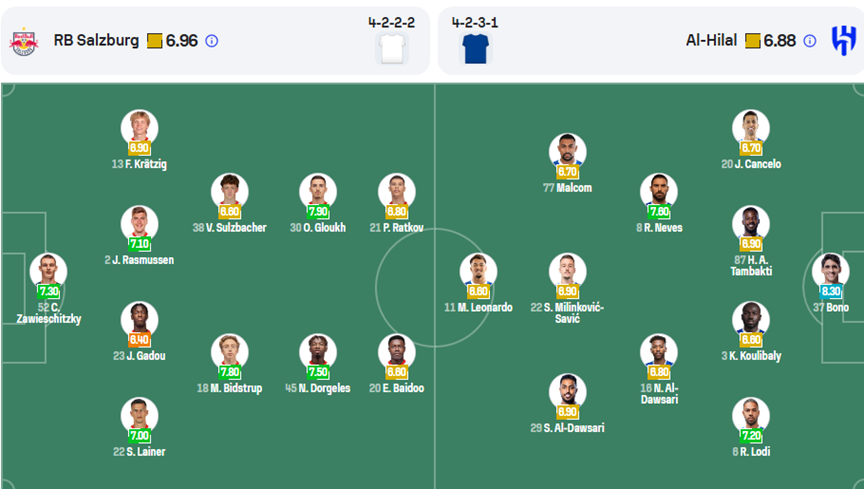Click N. Dorgeles's 7.50 rating badge
Image resolution: width=864 pixels, height=489 pixels.
point(317,372)
